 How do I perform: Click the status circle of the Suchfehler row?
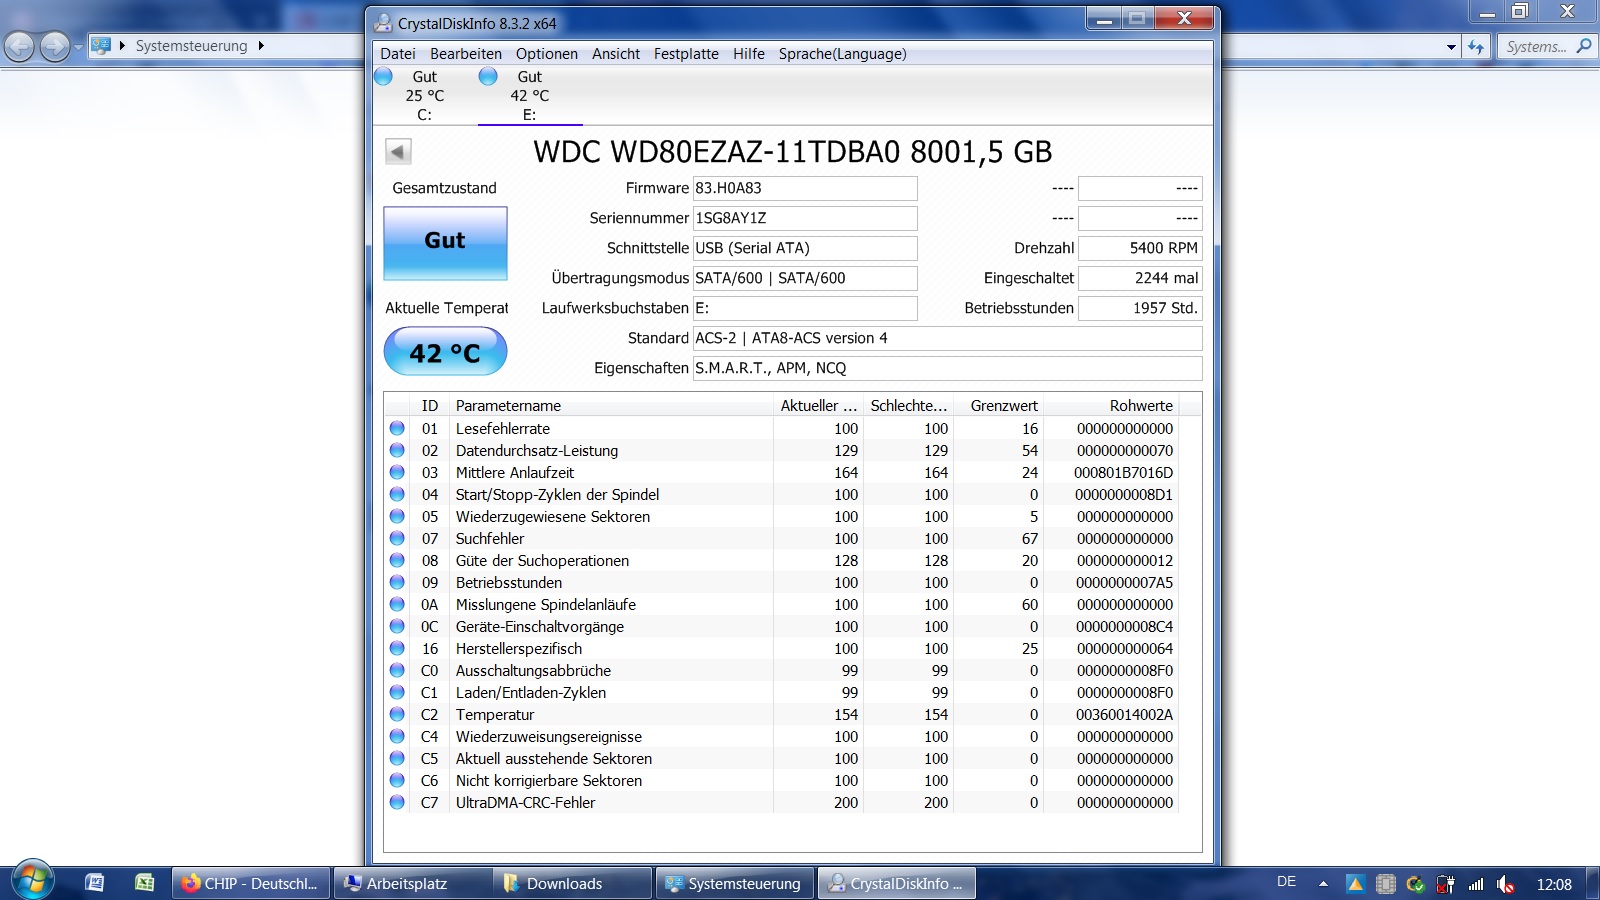[x=397, y=538]
